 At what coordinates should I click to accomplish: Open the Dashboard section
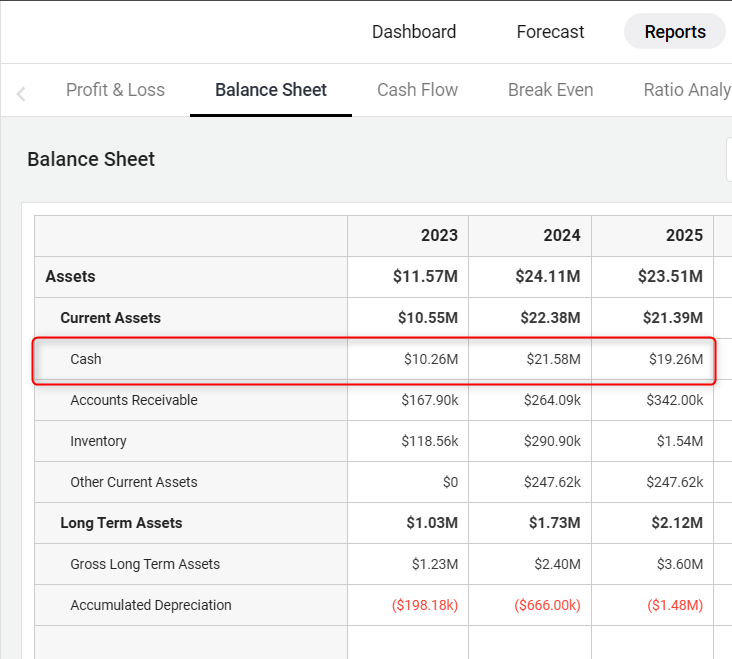(414, 32)
